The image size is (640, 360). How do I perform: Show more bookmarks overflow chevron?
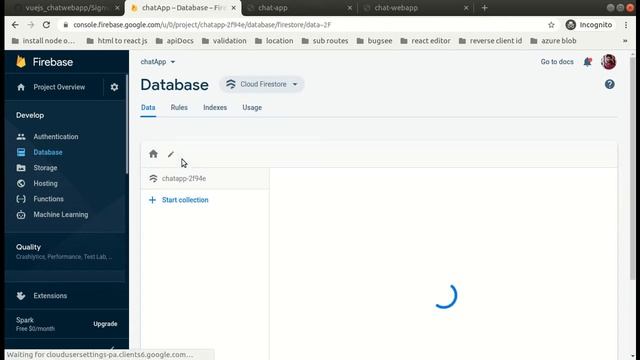[x=625, y=41]
